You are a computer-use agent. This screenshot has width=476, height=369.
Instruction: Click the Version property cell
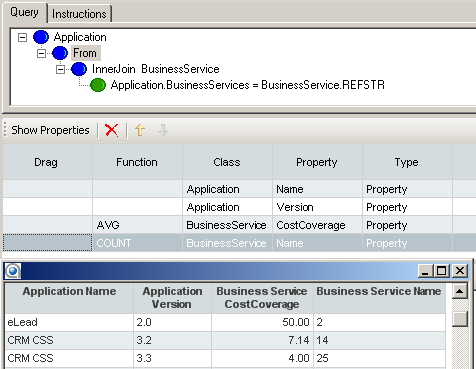click(x=317, y=207)
